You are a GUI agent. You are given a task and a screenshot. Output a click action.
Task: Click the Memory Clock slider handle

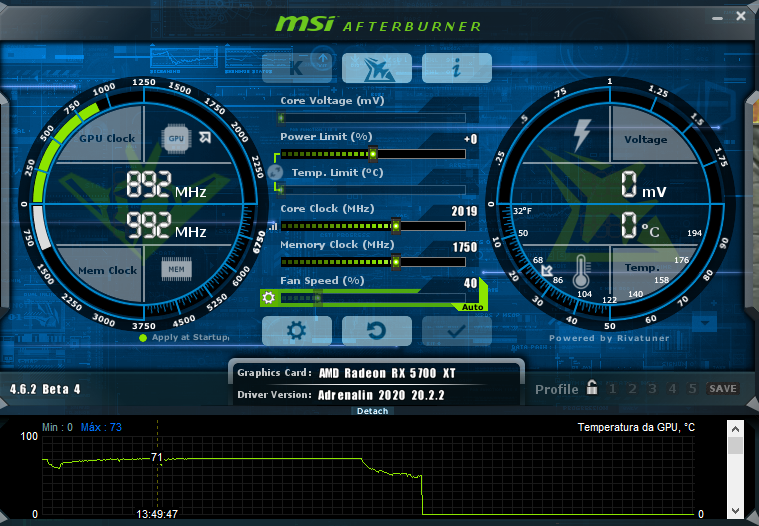[396, 262]
